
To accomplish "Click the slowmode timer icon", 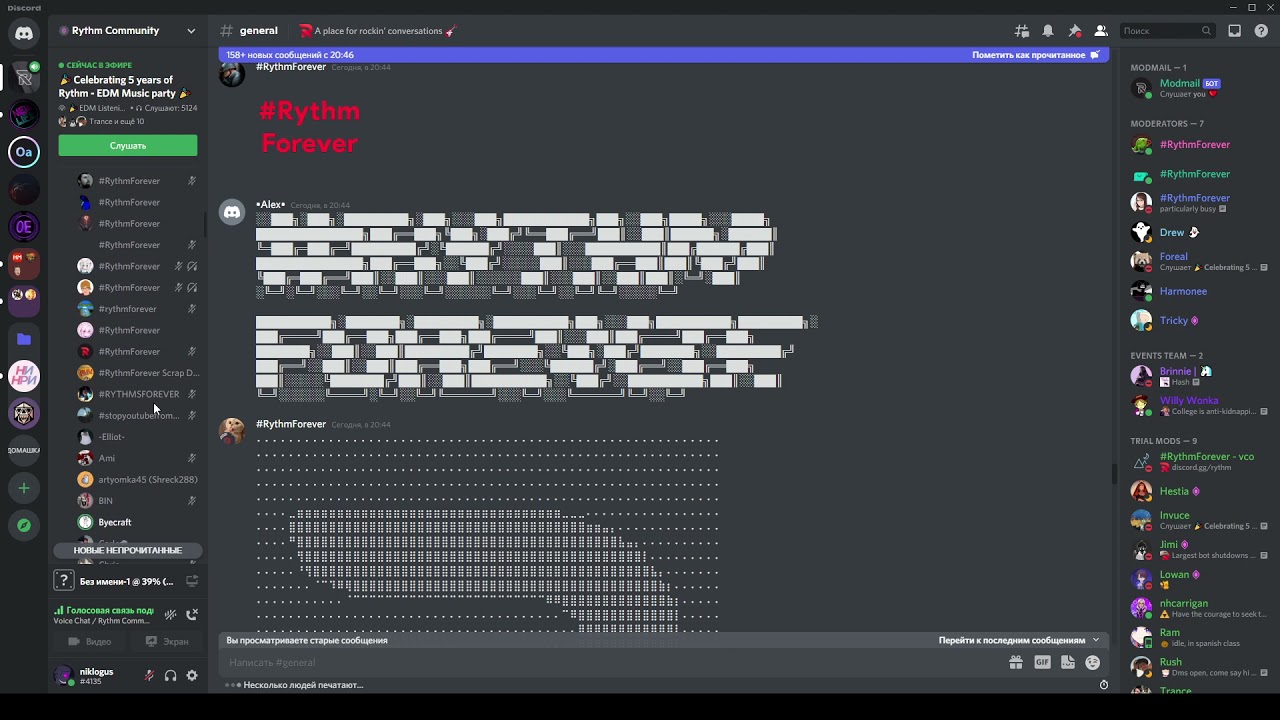I will (x=1104, y=685).
